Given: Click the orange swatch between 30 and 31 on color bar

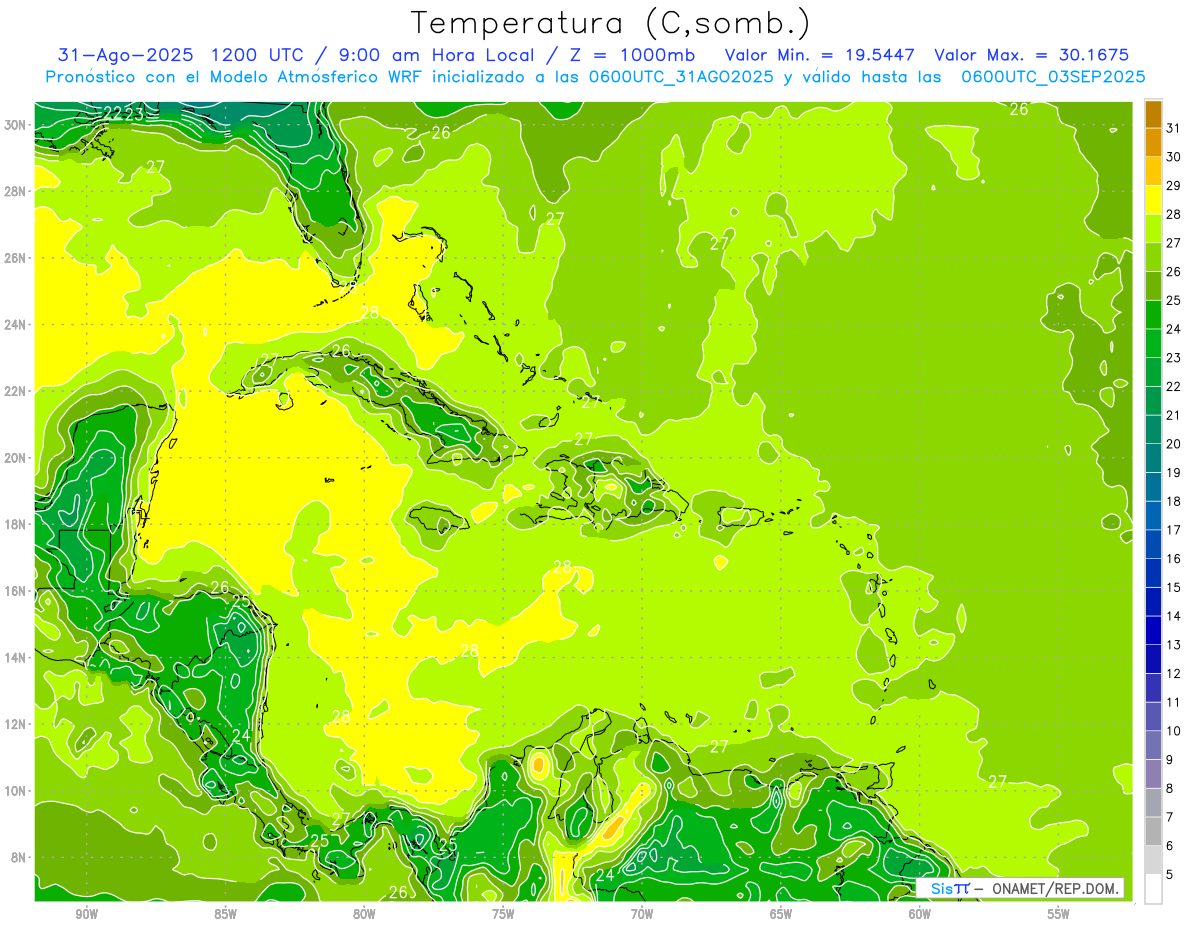Looking at the screenshot, I should (1153, 142).
